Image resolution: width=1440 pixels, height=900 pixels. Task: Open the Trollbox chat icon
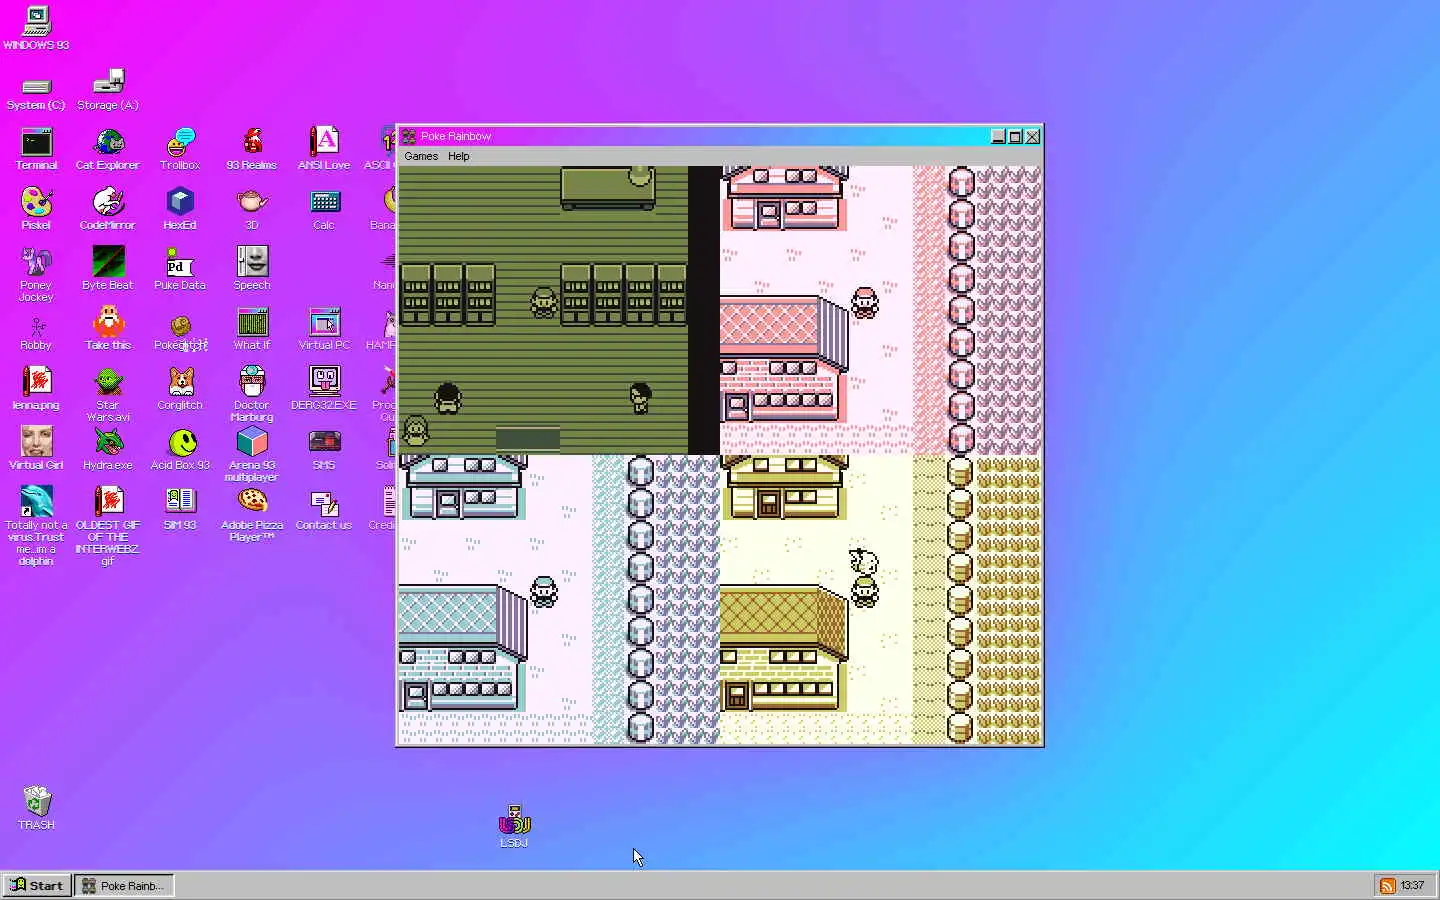pos(180,149)
